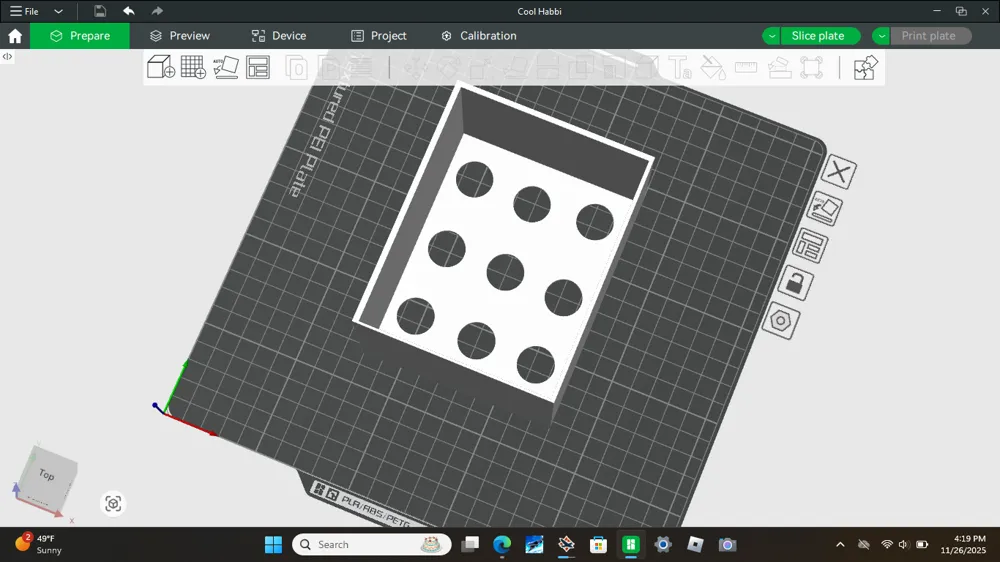Select the Assemble tool left of frame icon
This screenshot has height=562, width=1000.
[x=779, y=68]
